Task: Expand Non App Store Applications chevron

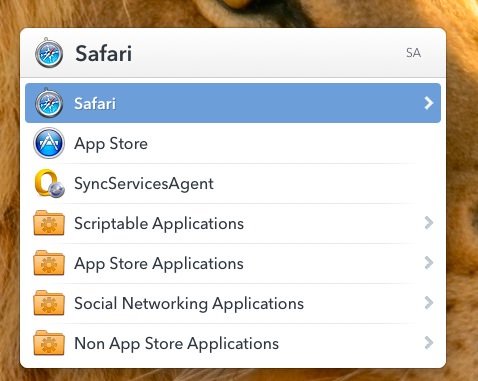Action: (429, 343)
